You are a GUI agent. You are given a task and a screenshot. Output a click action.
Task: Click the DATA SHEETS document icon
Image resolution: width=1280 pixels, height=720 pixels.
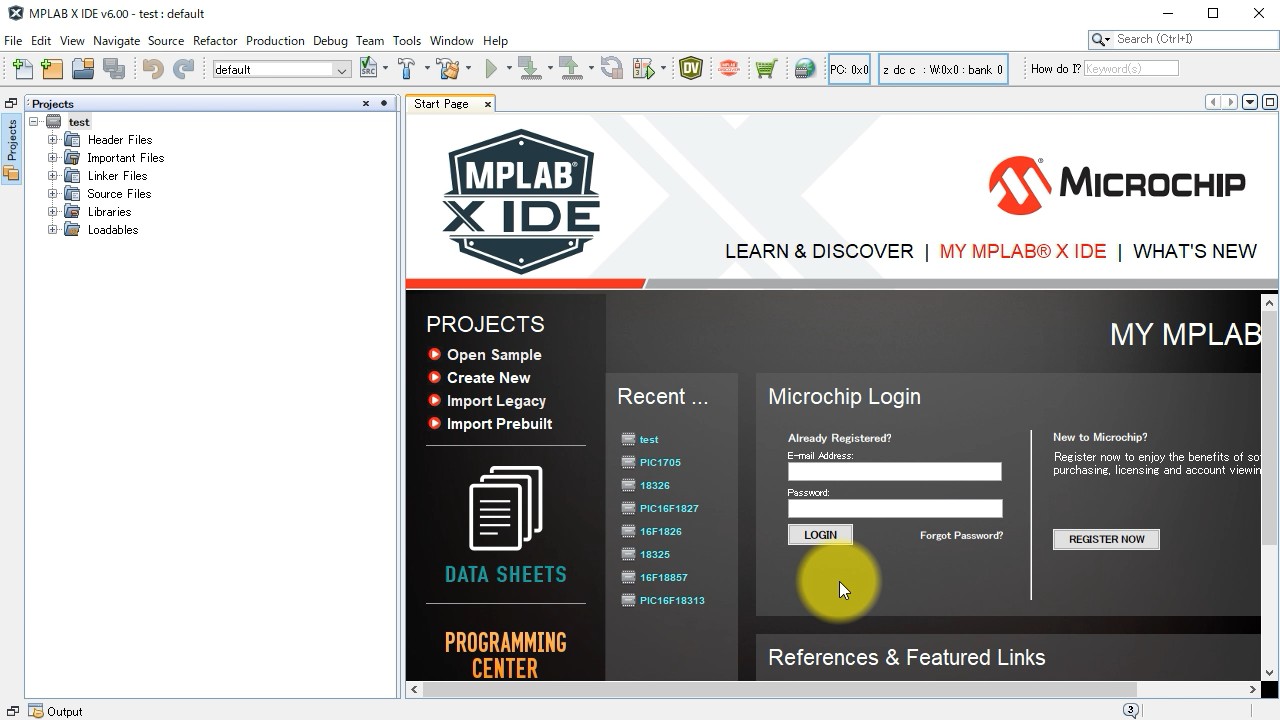[x=506, y=510]
